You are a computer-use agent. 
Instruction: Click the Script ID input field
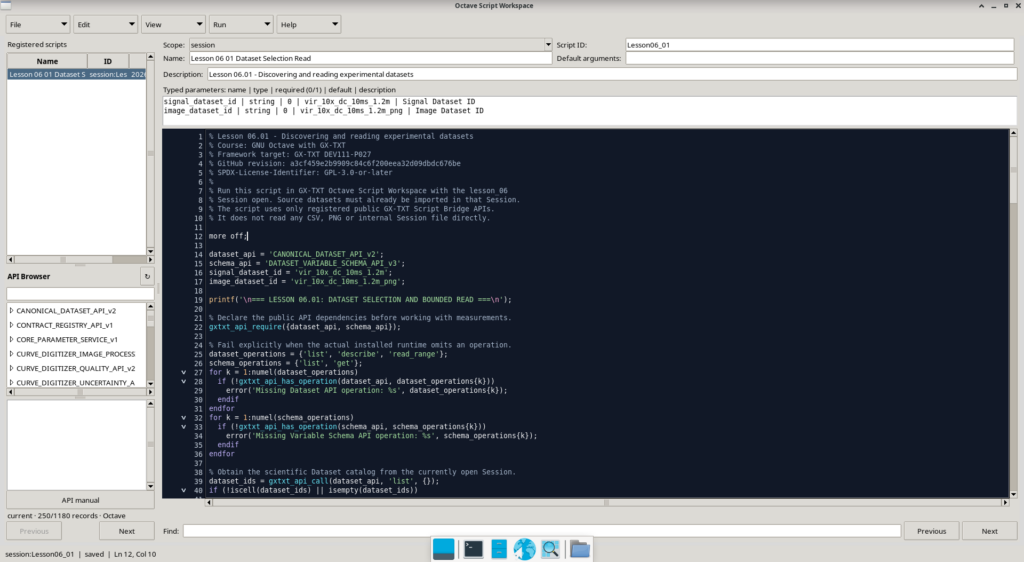click(819, 45)
